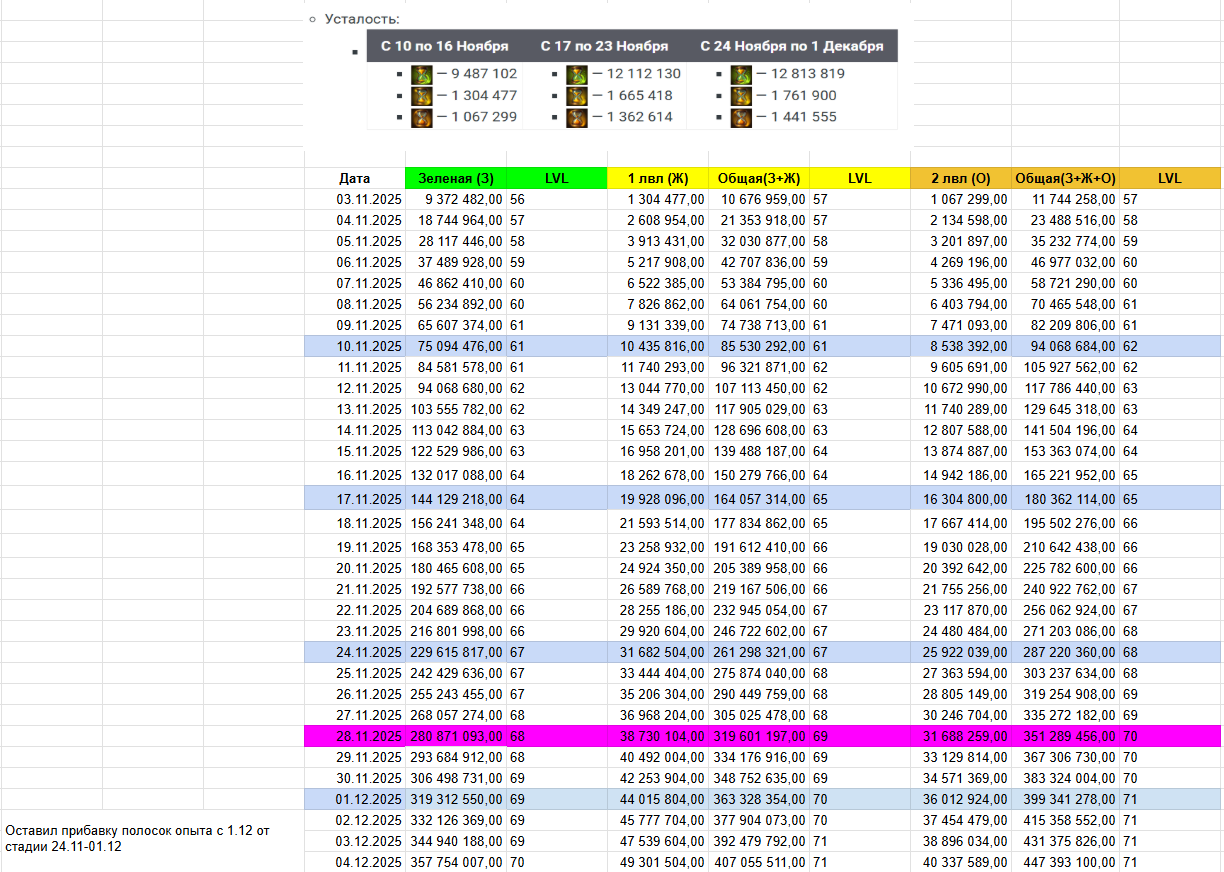
Task: Click the date cell 10.11.2025
Action: [354, 346]
